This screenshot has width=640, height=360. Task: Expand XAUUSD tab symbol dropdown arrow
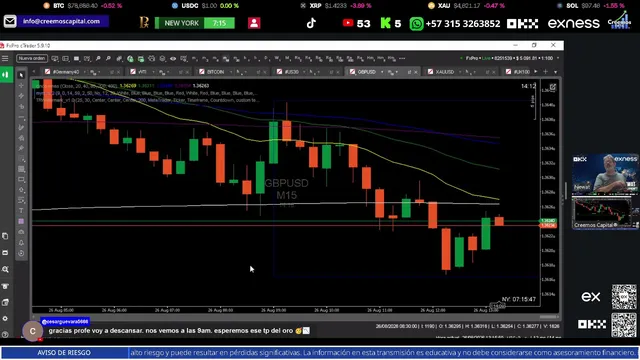tap(460, 72)
